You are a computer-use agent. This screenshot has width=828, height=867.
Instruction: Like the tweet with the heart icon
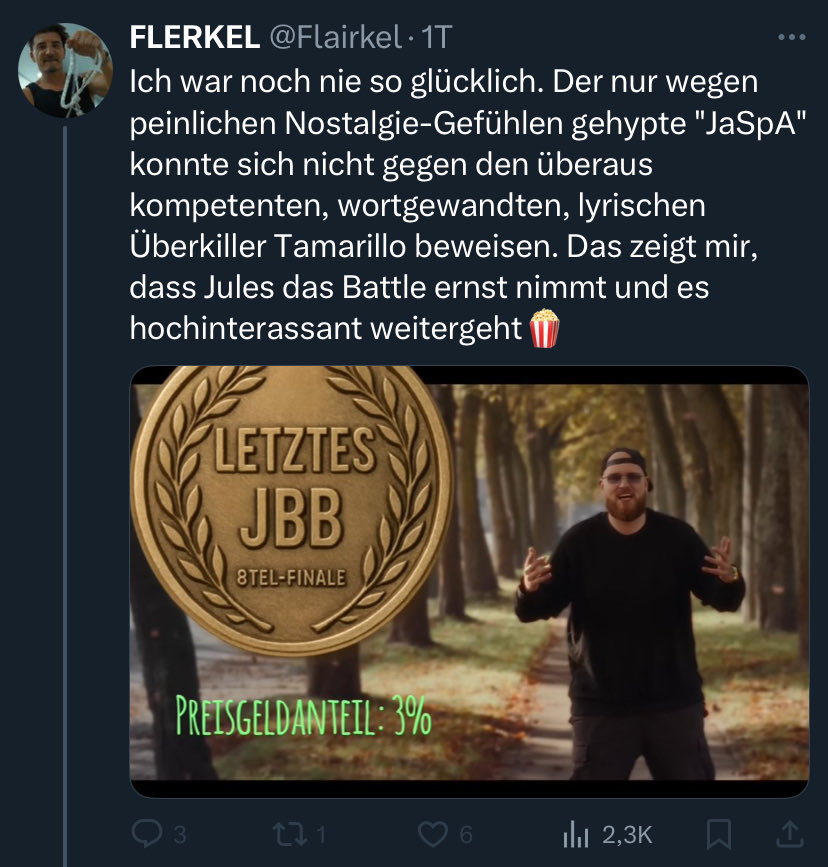pyautogui.click(x=433, y=834)
